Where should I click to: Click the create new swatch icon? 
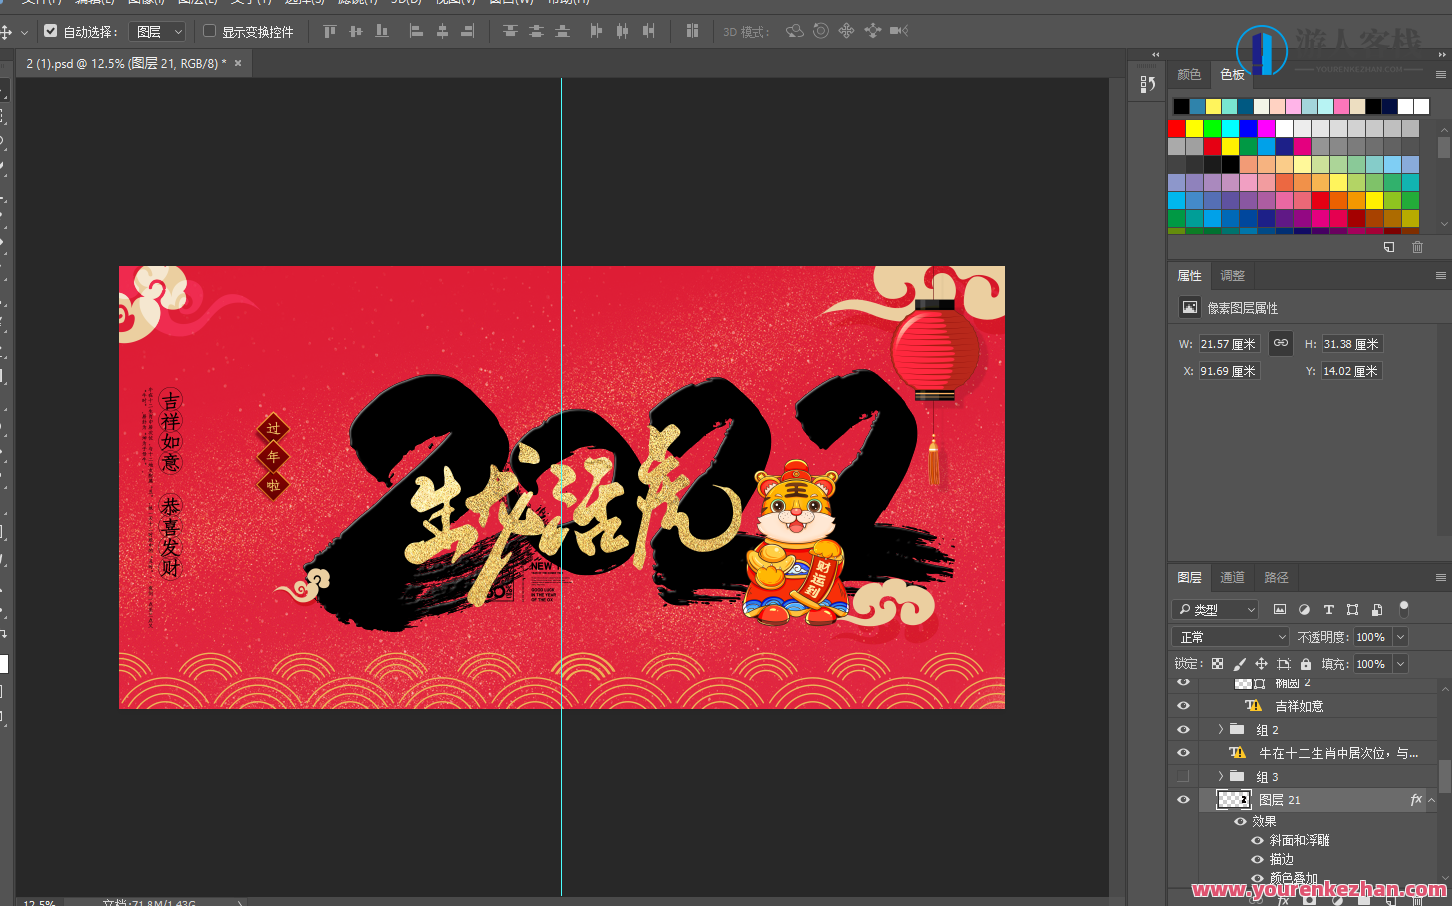[x=1389, y=247]
